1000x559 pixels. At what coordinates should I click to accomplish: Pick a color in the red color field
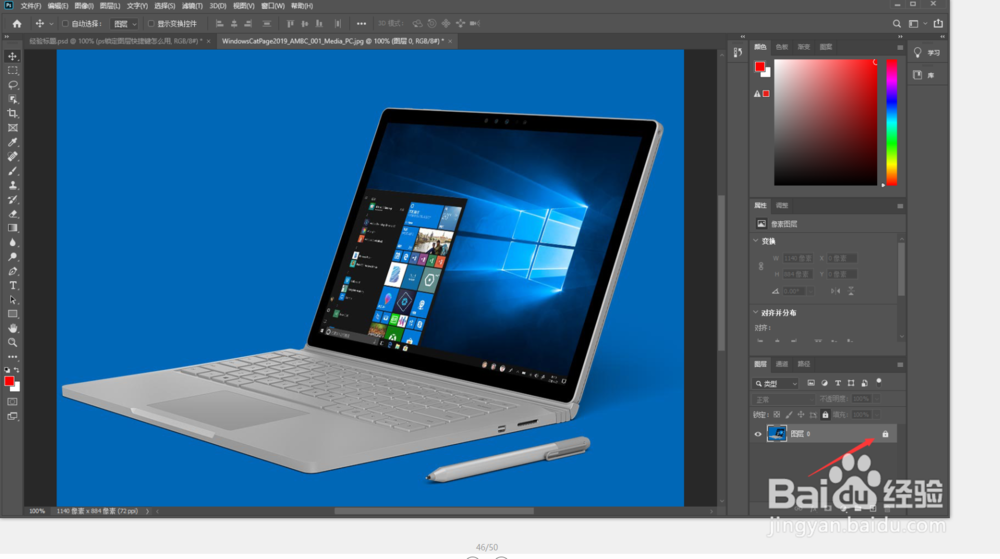tap(825, 122)
